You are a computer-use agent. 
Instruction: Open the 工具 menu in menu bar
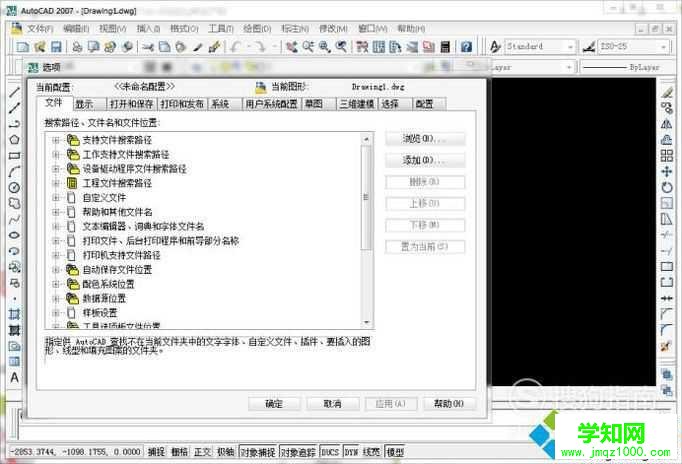click(x=221, y=29)
